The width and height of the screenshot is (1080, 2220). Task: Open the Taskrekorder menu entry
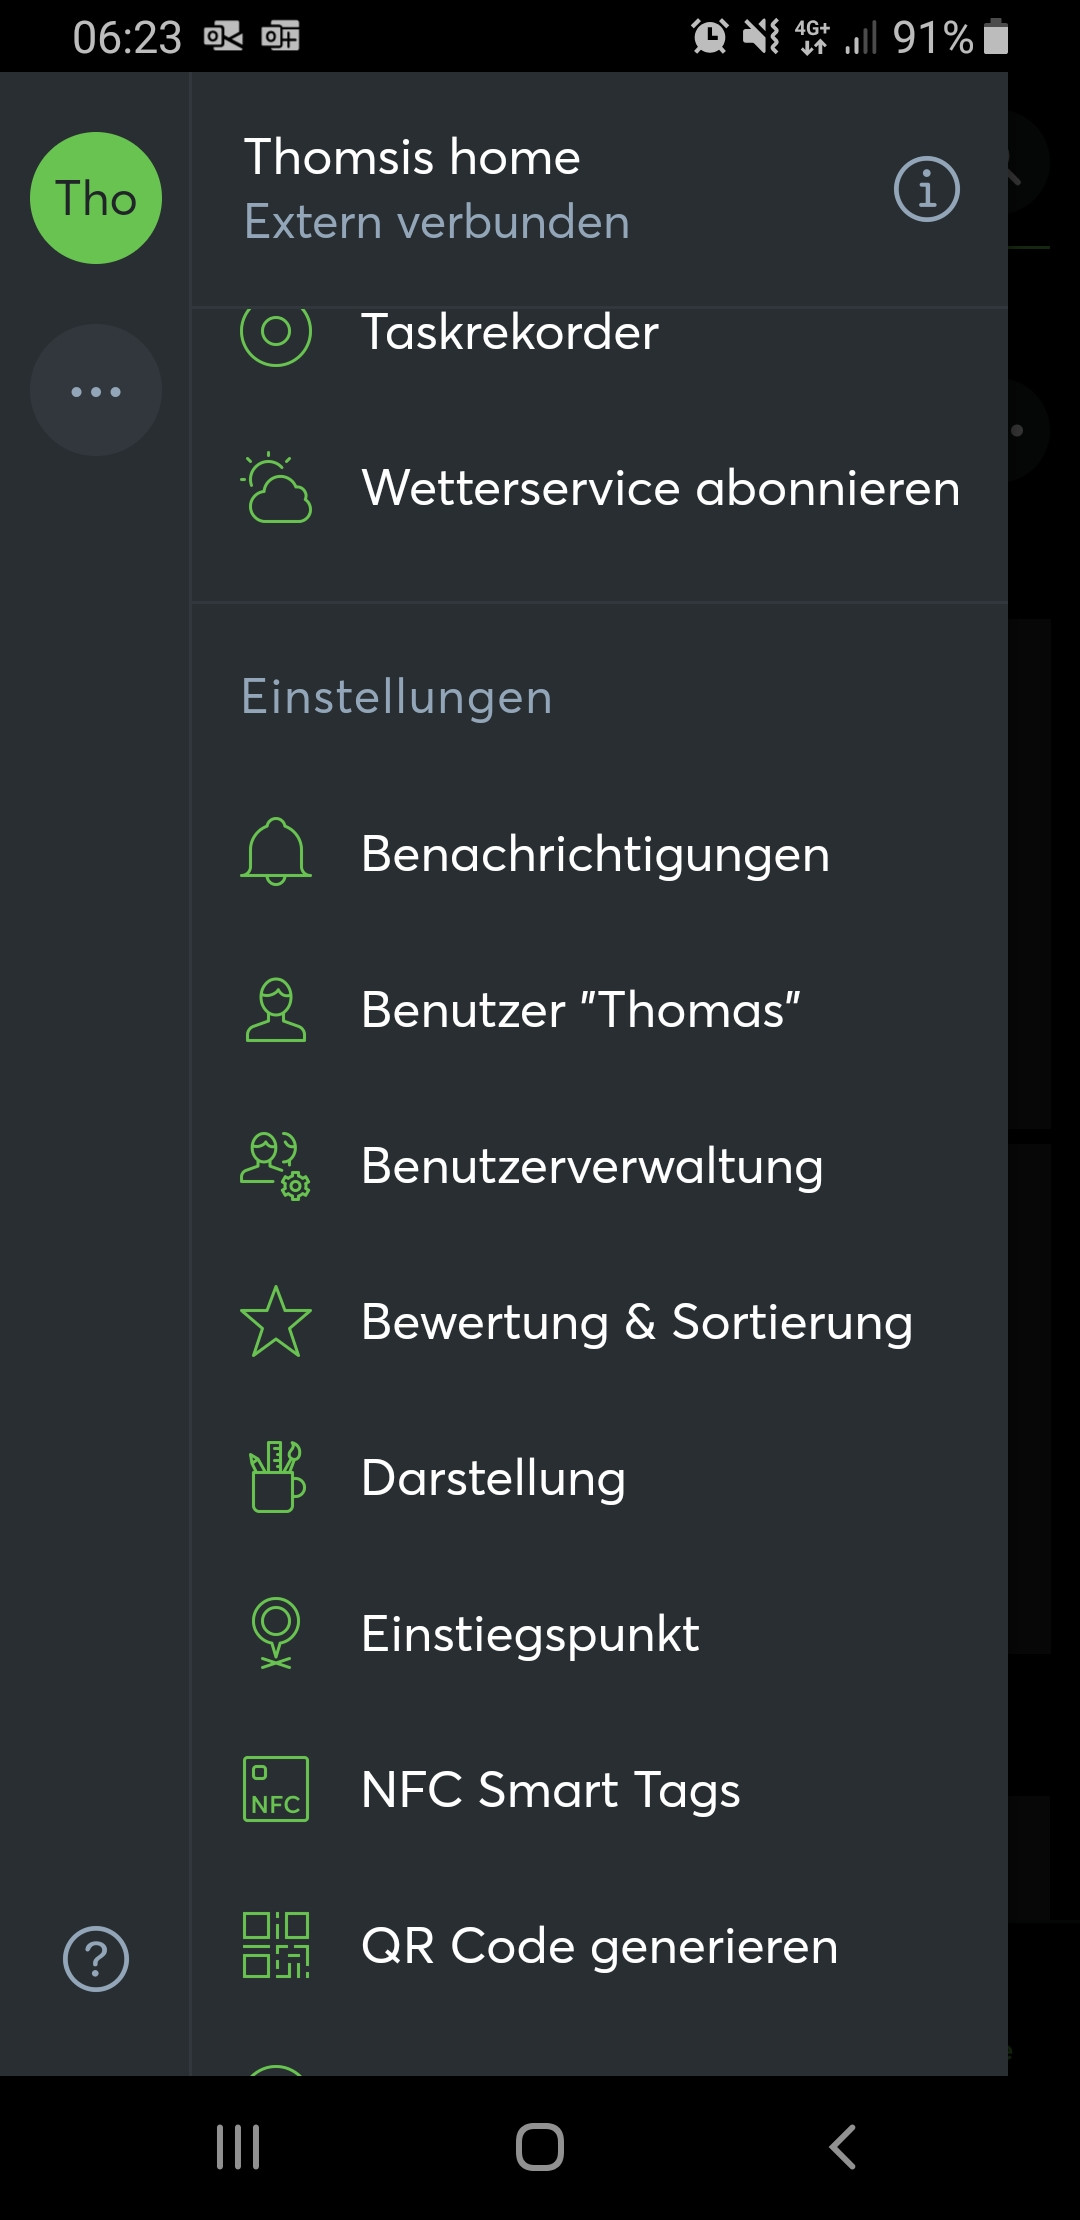coord(510,332)
